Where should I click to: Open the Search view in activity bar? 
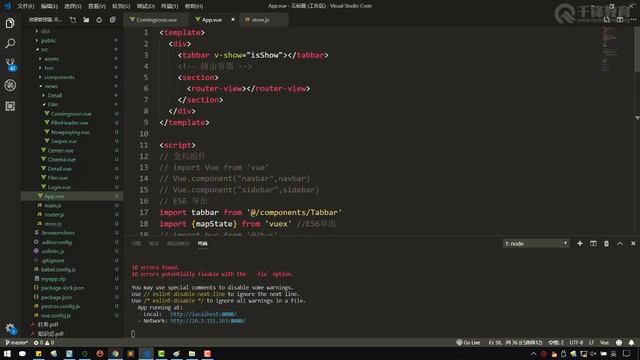point(10,43)
